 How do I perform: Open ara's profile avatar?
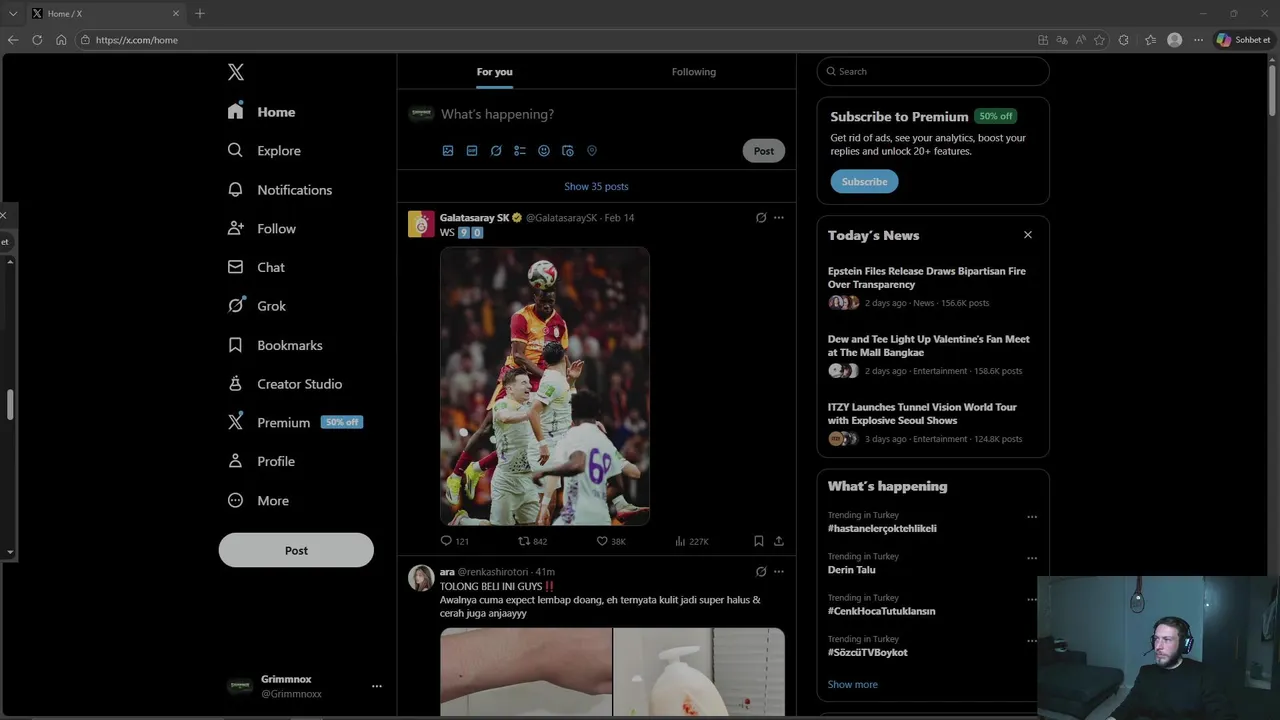[421, 578]
